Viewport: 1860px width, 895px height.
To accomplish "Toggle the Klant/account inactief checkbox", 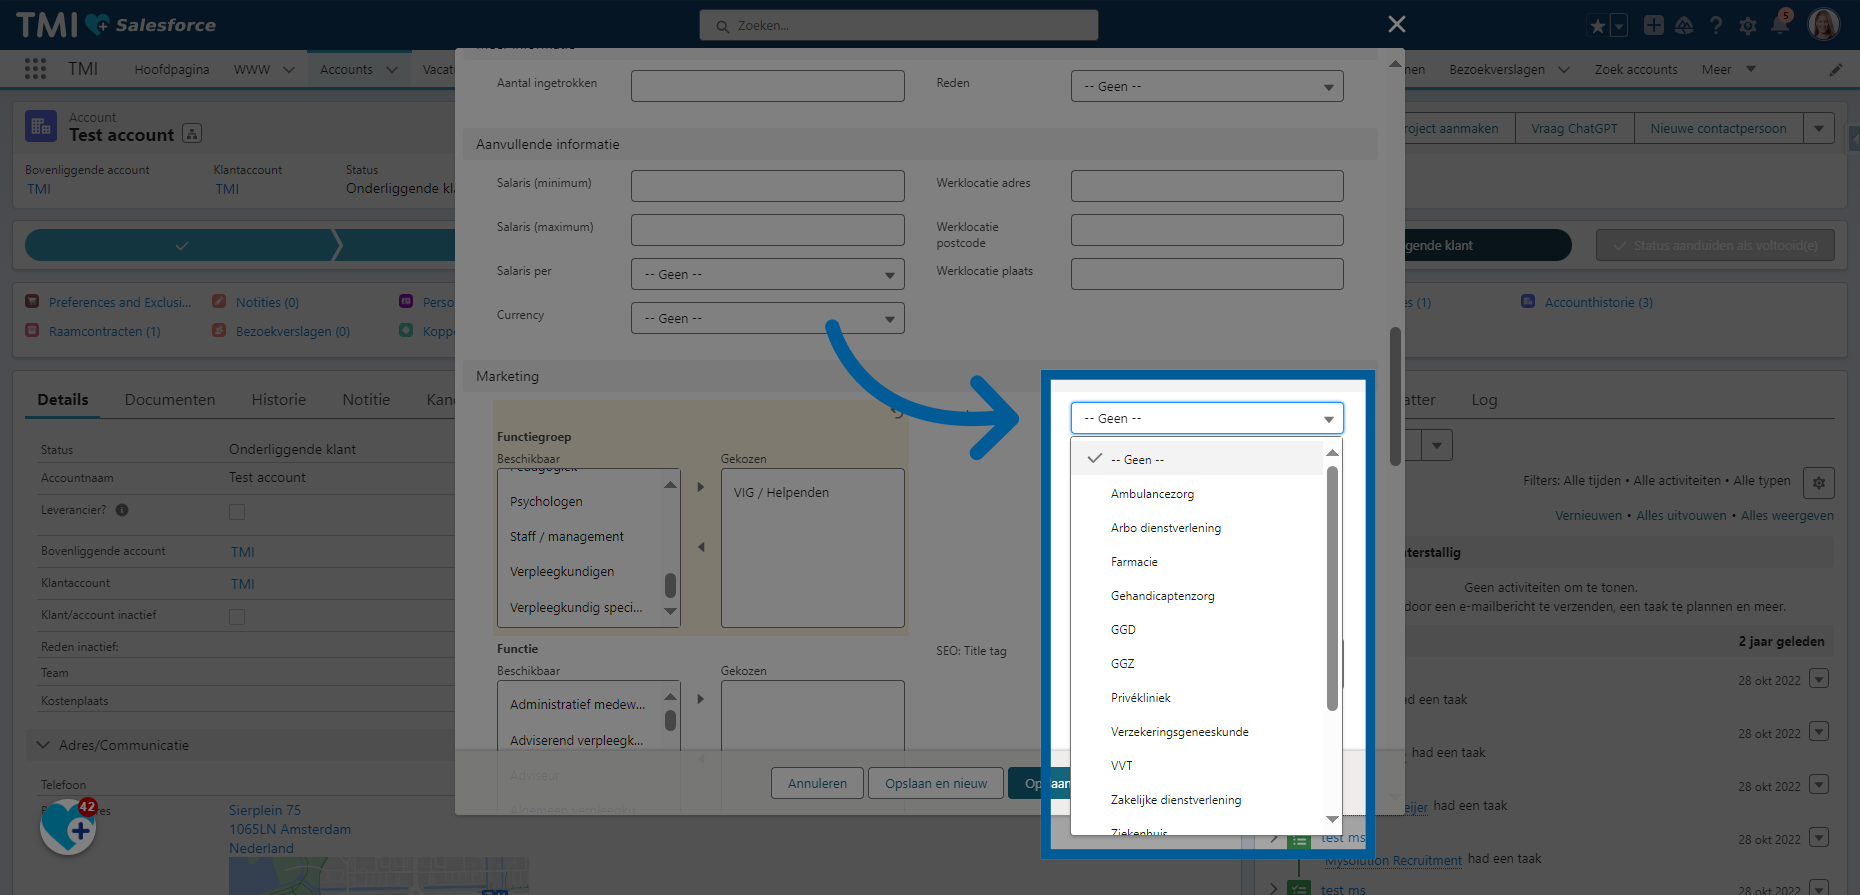I will (237, 617).
